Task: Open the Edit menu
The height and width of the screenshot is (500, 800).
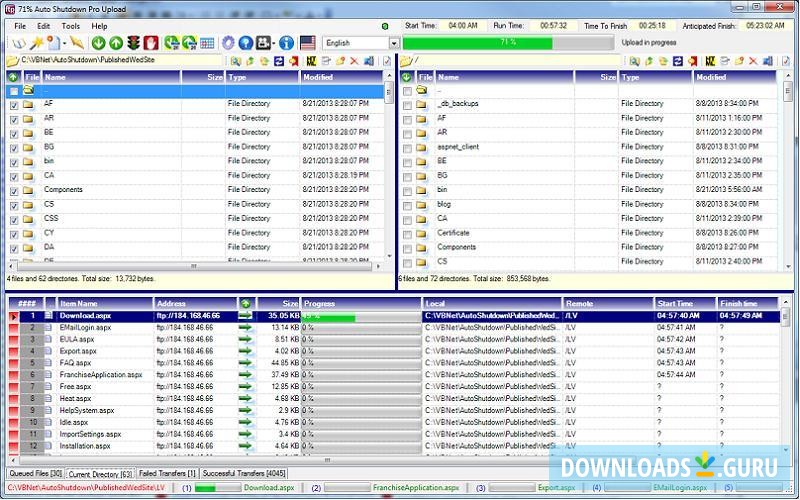Action: coord(43,26)
